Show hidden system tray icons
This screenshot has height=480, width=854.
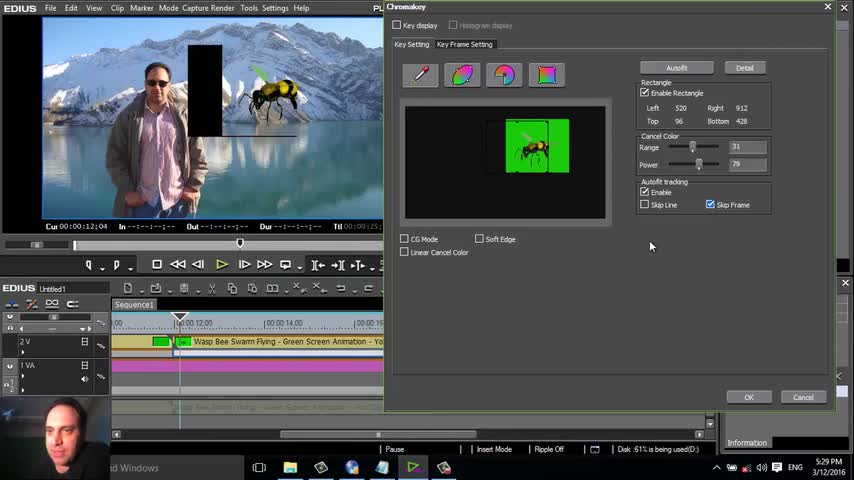tap(717, 467)
